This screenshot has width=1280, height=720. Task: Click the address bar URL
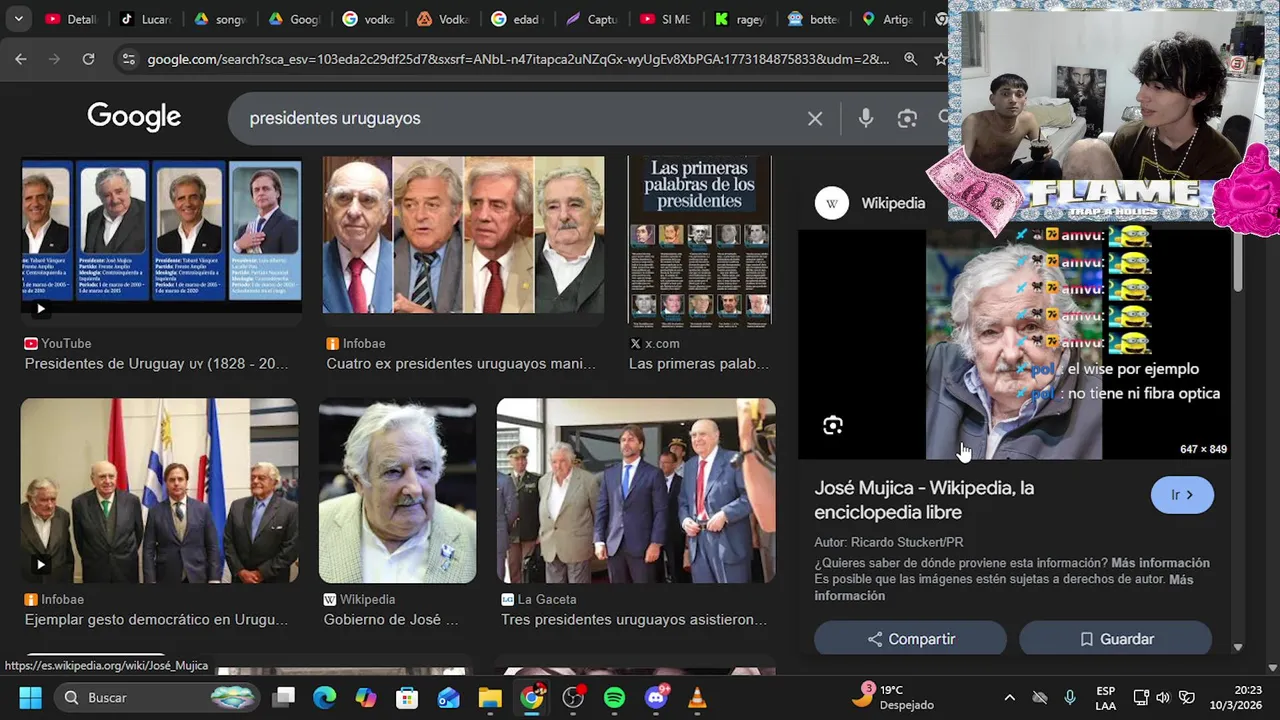click(518, 59)
